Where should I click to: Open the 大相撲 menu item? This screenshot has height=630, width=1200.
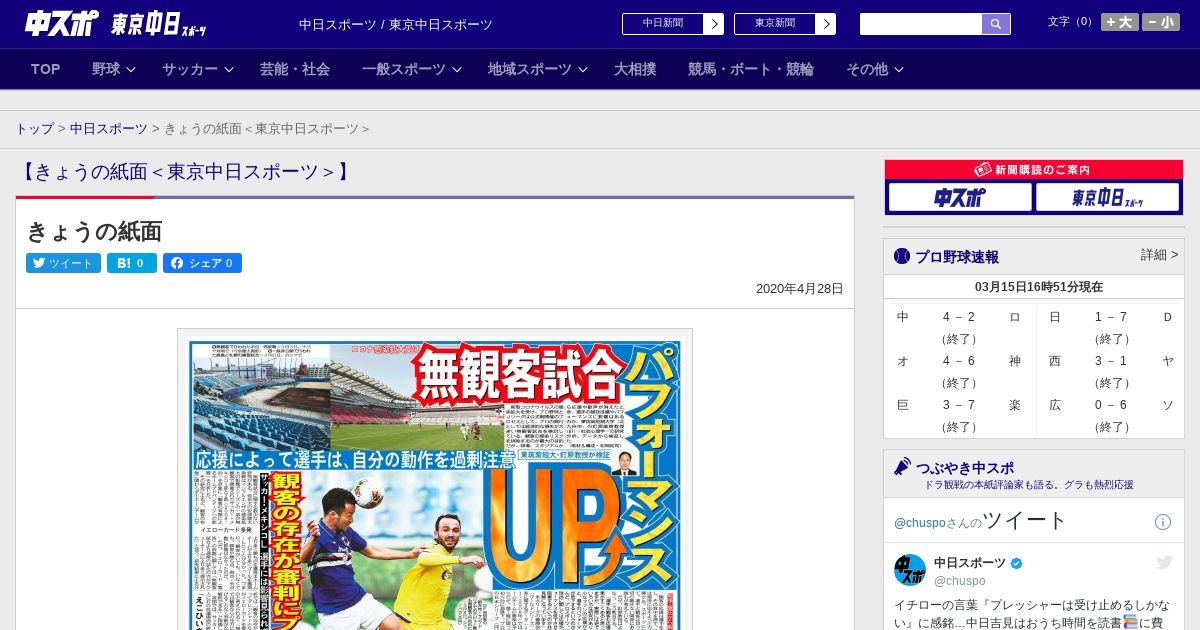pos(635,69)
